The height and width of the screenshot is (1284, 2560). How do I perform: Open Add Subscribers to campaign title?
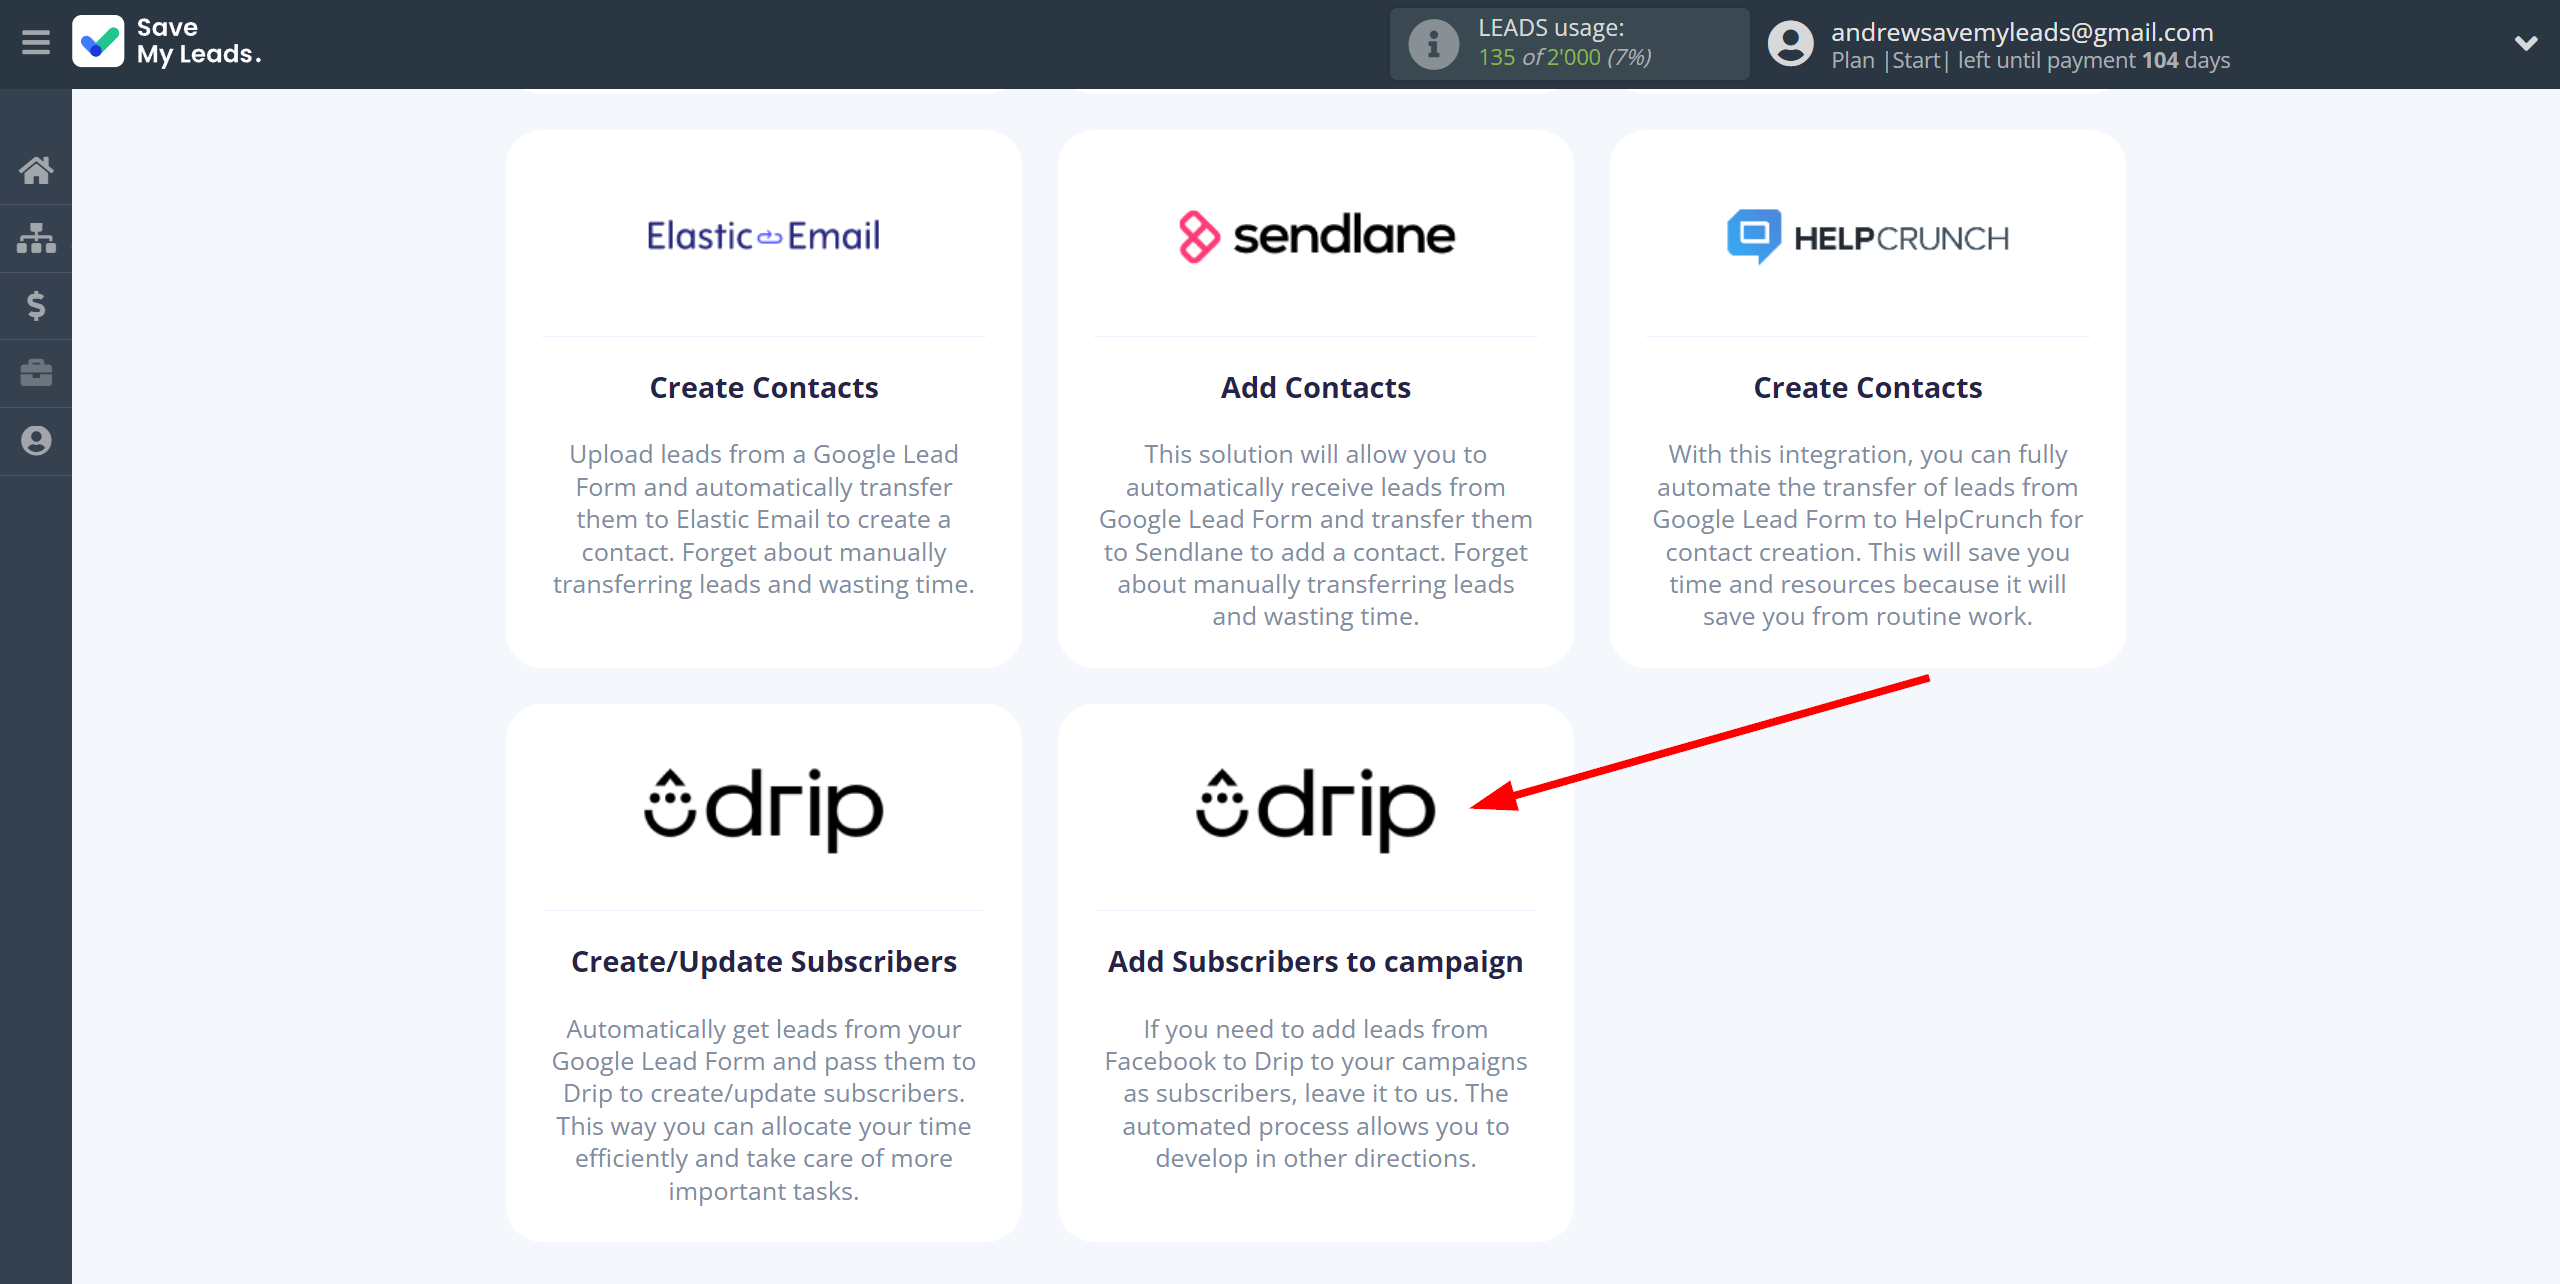tap(1316, 962)
